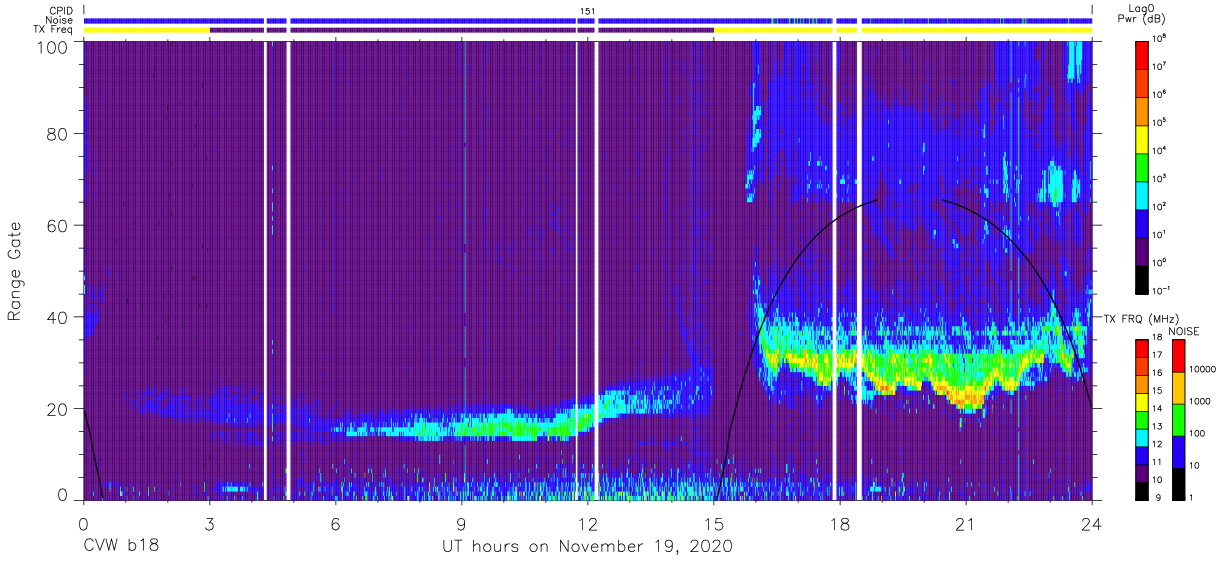
Task: Click the y-axis tick label '100'
Action: [x=53, y=47]
